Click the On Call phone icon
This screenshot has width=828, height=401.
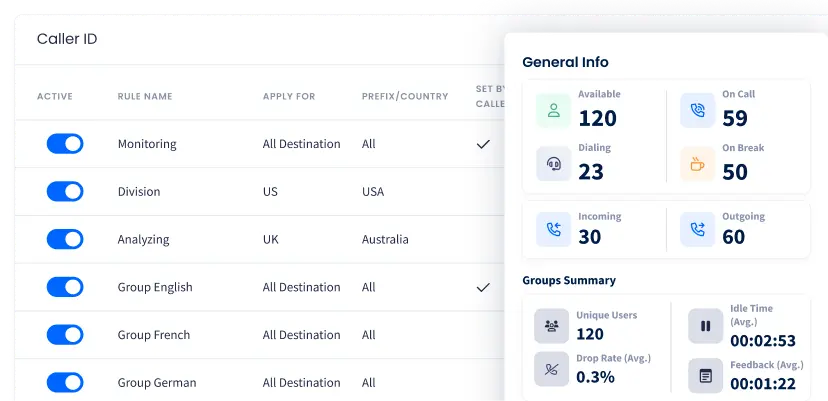pyautogui.click(x=698, y=110)
